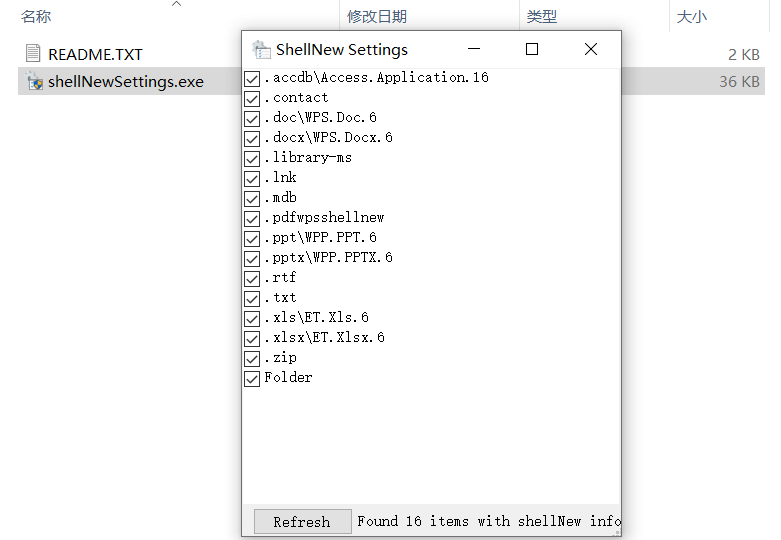Toggle the .docx\WPS.Docx.6 checkbox
Image resolution: width=781 pixels, height=540 pixels.
[252, 138]
